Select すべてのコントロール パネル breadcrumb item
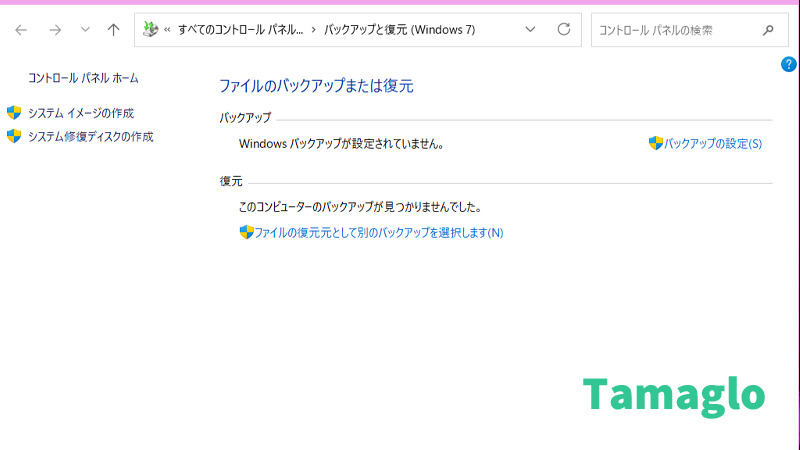This screenshot has height=450, width=800. click(240, 30)
